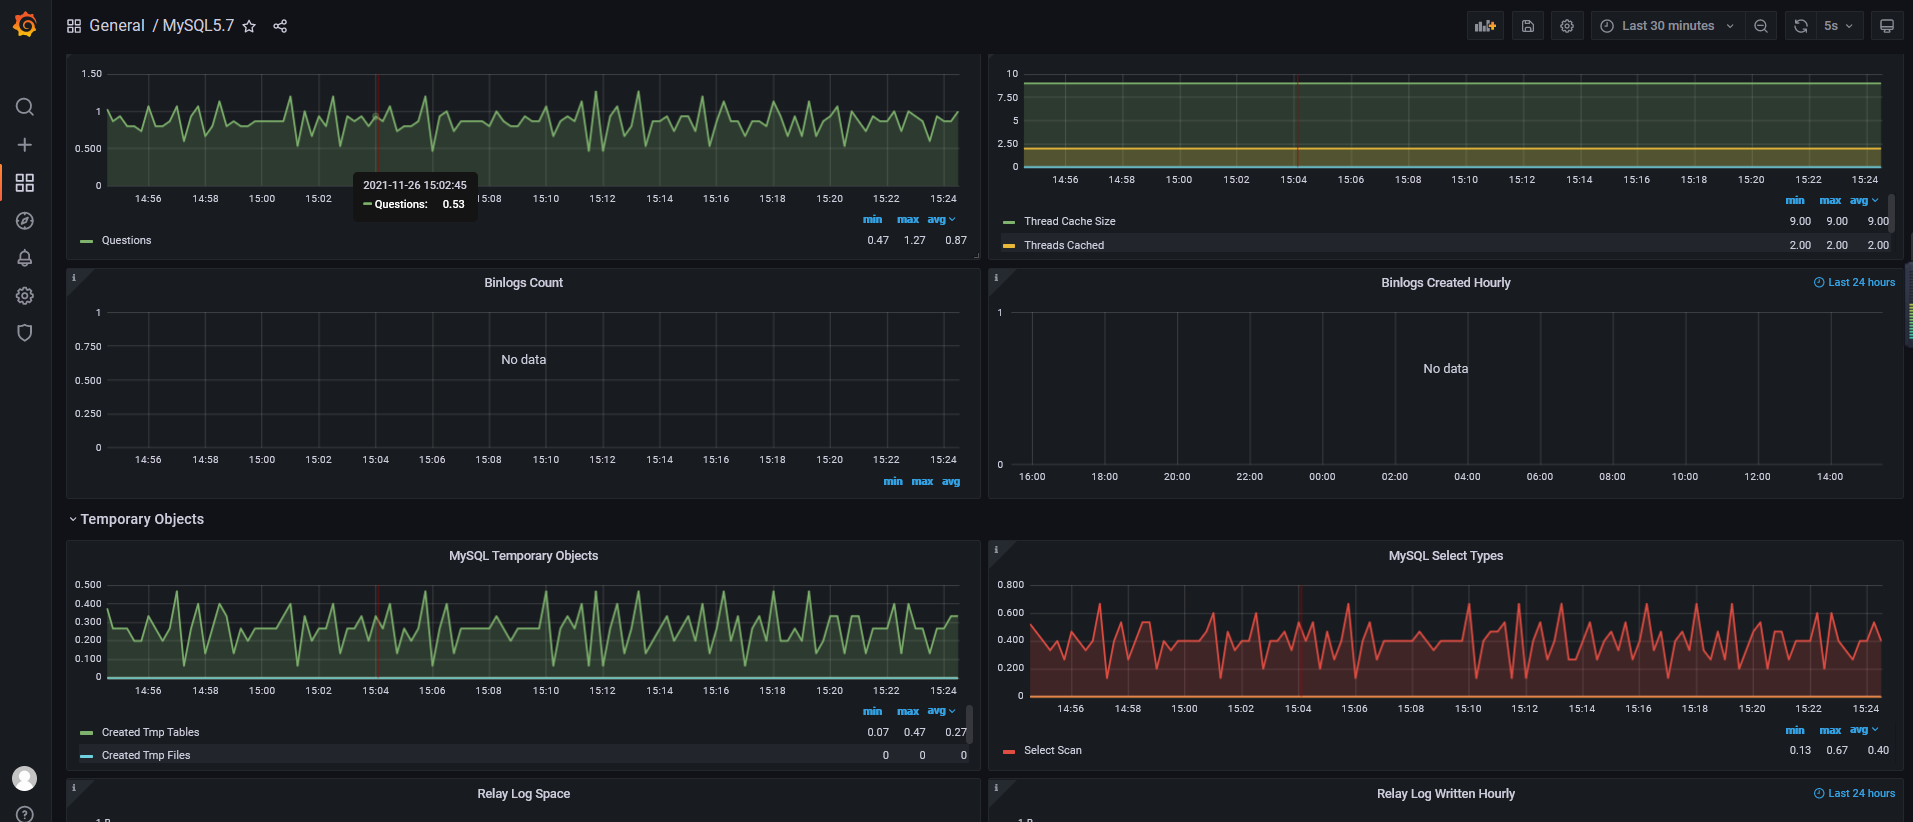
Task: Click Last 24 hours on Binlogs Created Hourly
Action: point(1854,283)
